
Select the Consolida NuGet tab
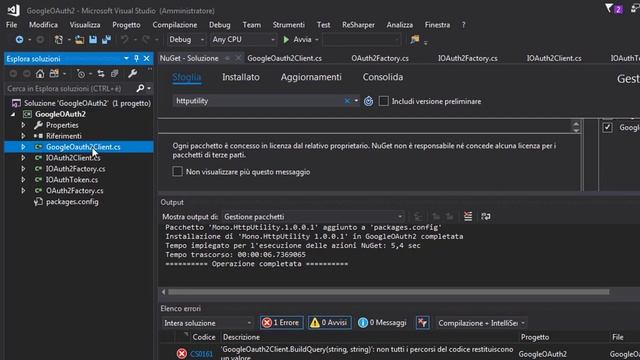[x=383, y=77]
